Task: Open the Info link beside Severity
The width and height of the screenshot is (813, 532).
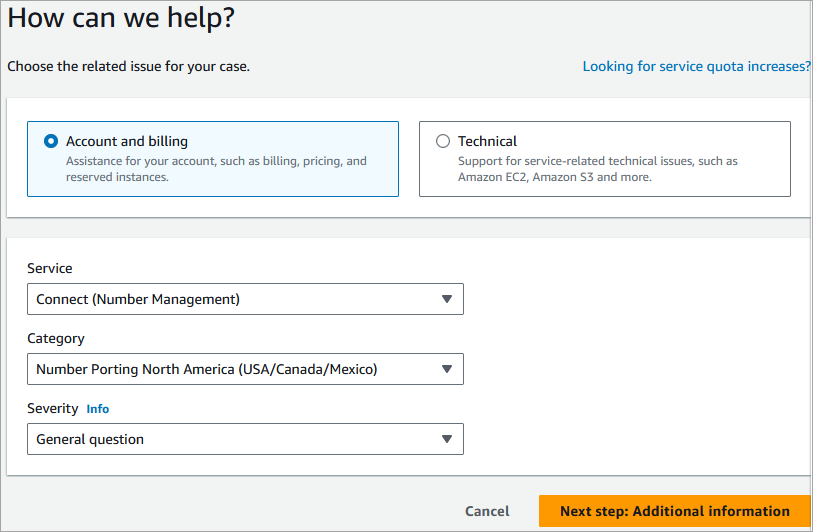Action: coord(98,409)
